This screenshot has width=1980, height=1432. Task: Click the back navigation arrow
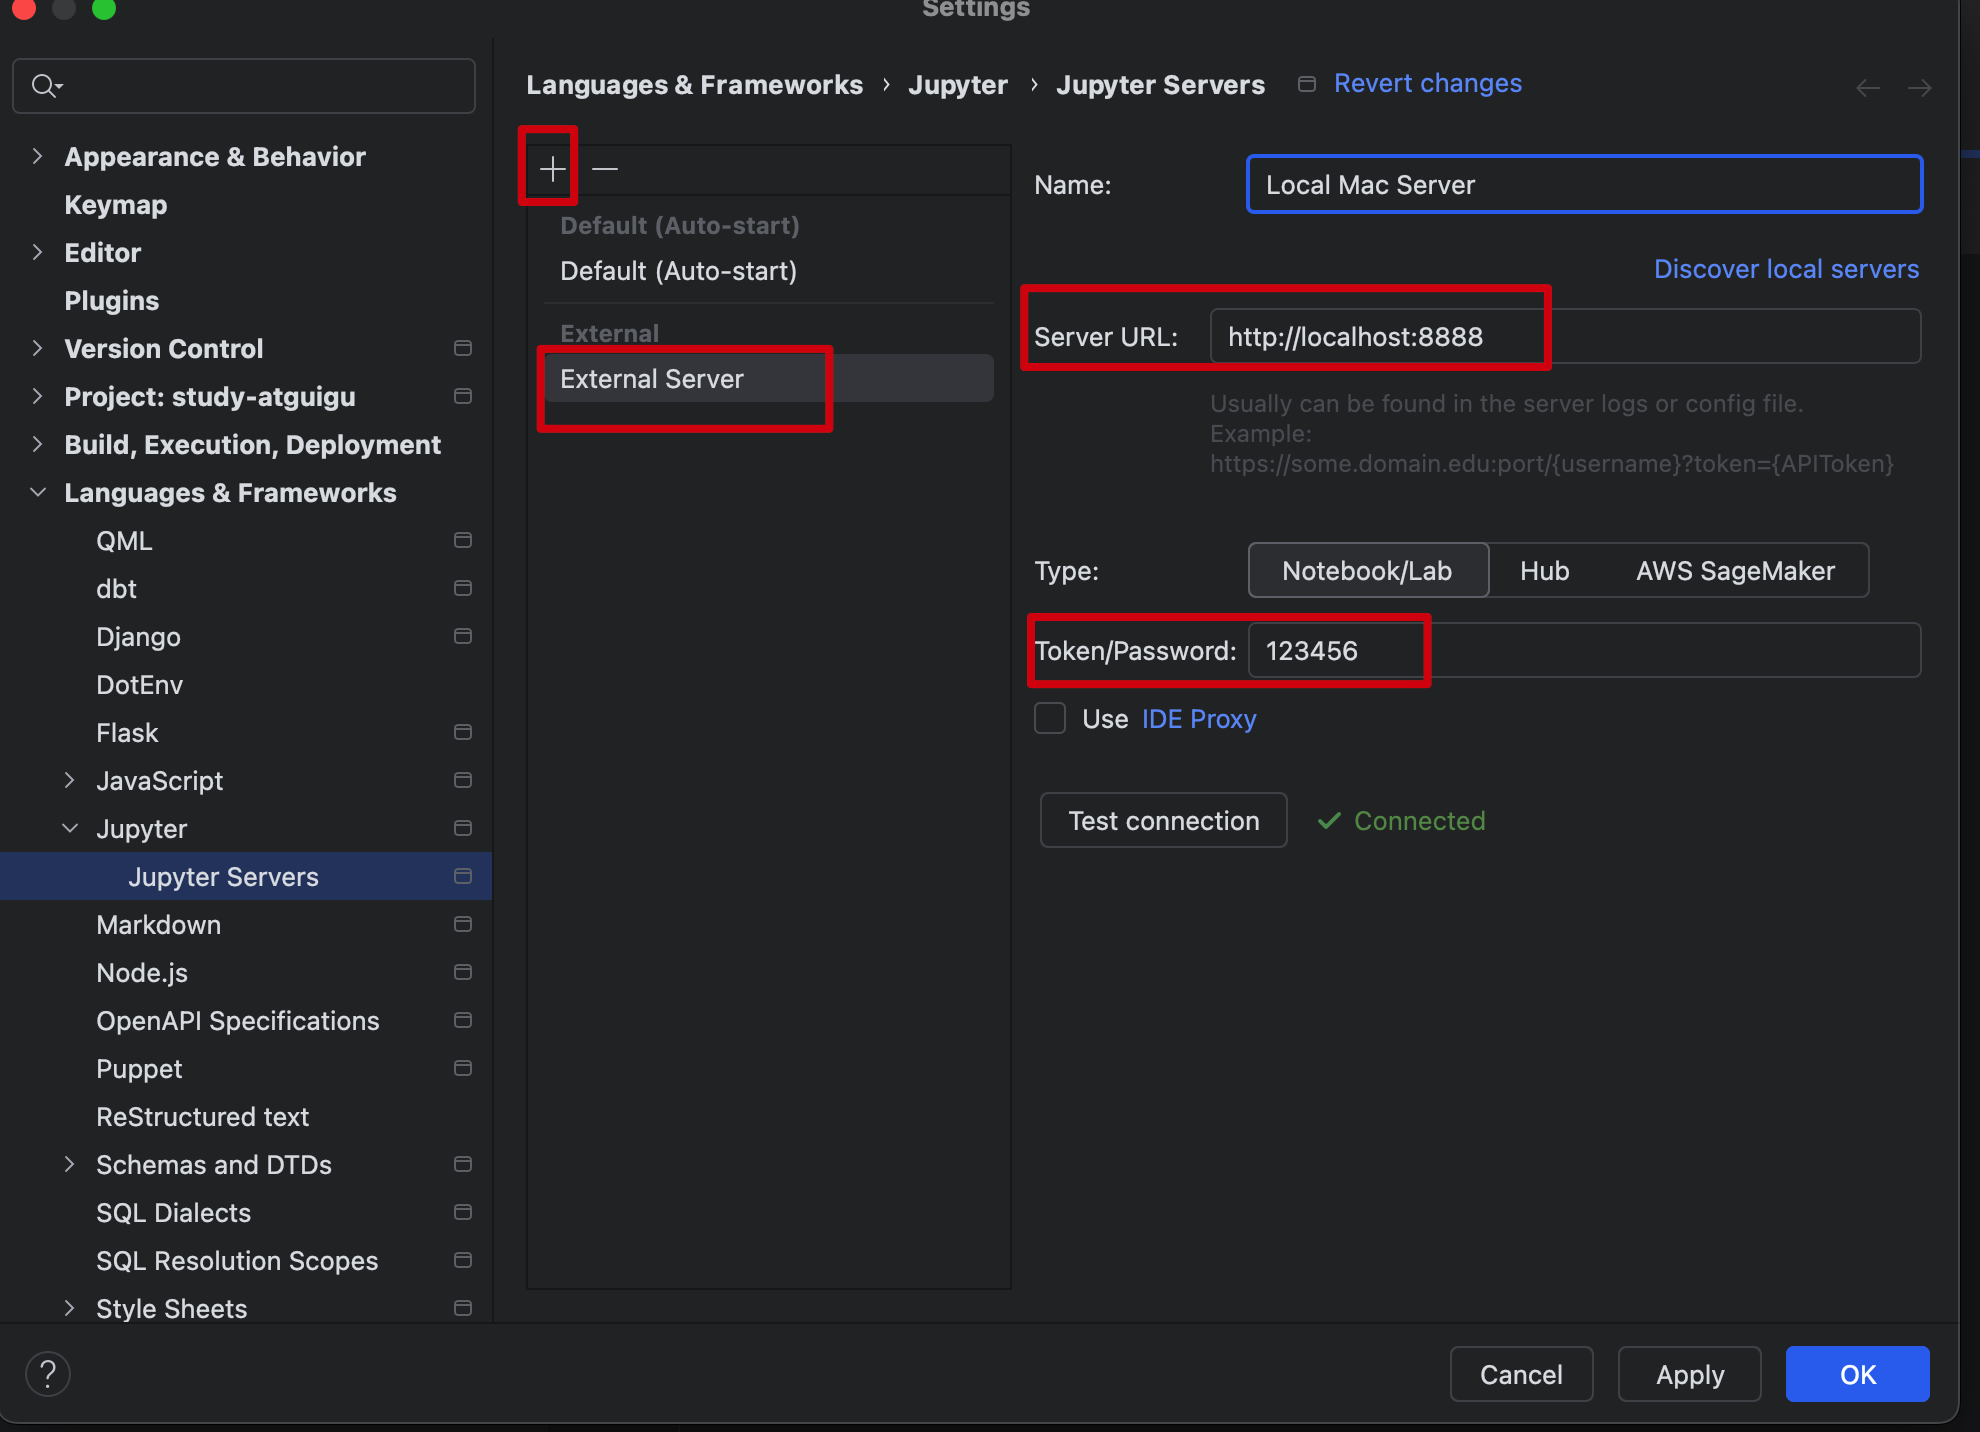(x=1867, y=88)
